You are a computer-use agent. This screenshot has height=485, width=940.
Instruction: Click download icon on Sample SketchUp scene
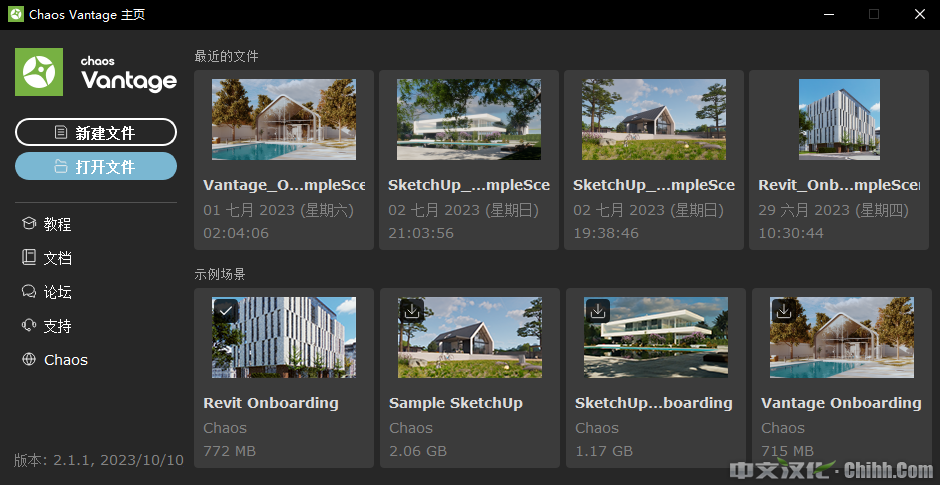pyautogui.click(x=411, y=311)
